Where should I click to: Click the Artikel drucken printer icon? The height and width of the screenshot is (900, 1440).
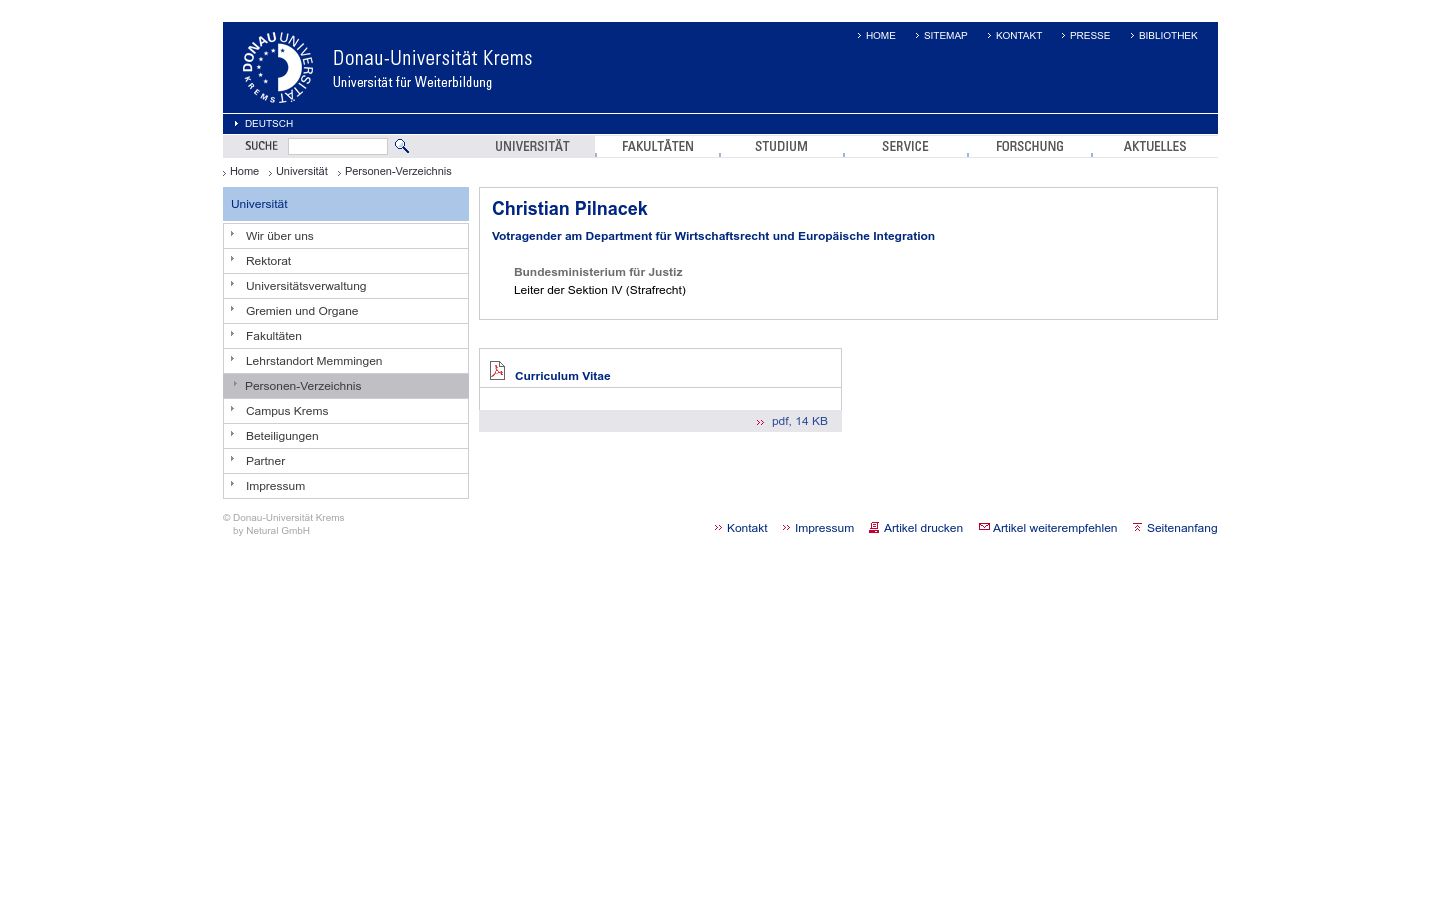click(874, 527)
